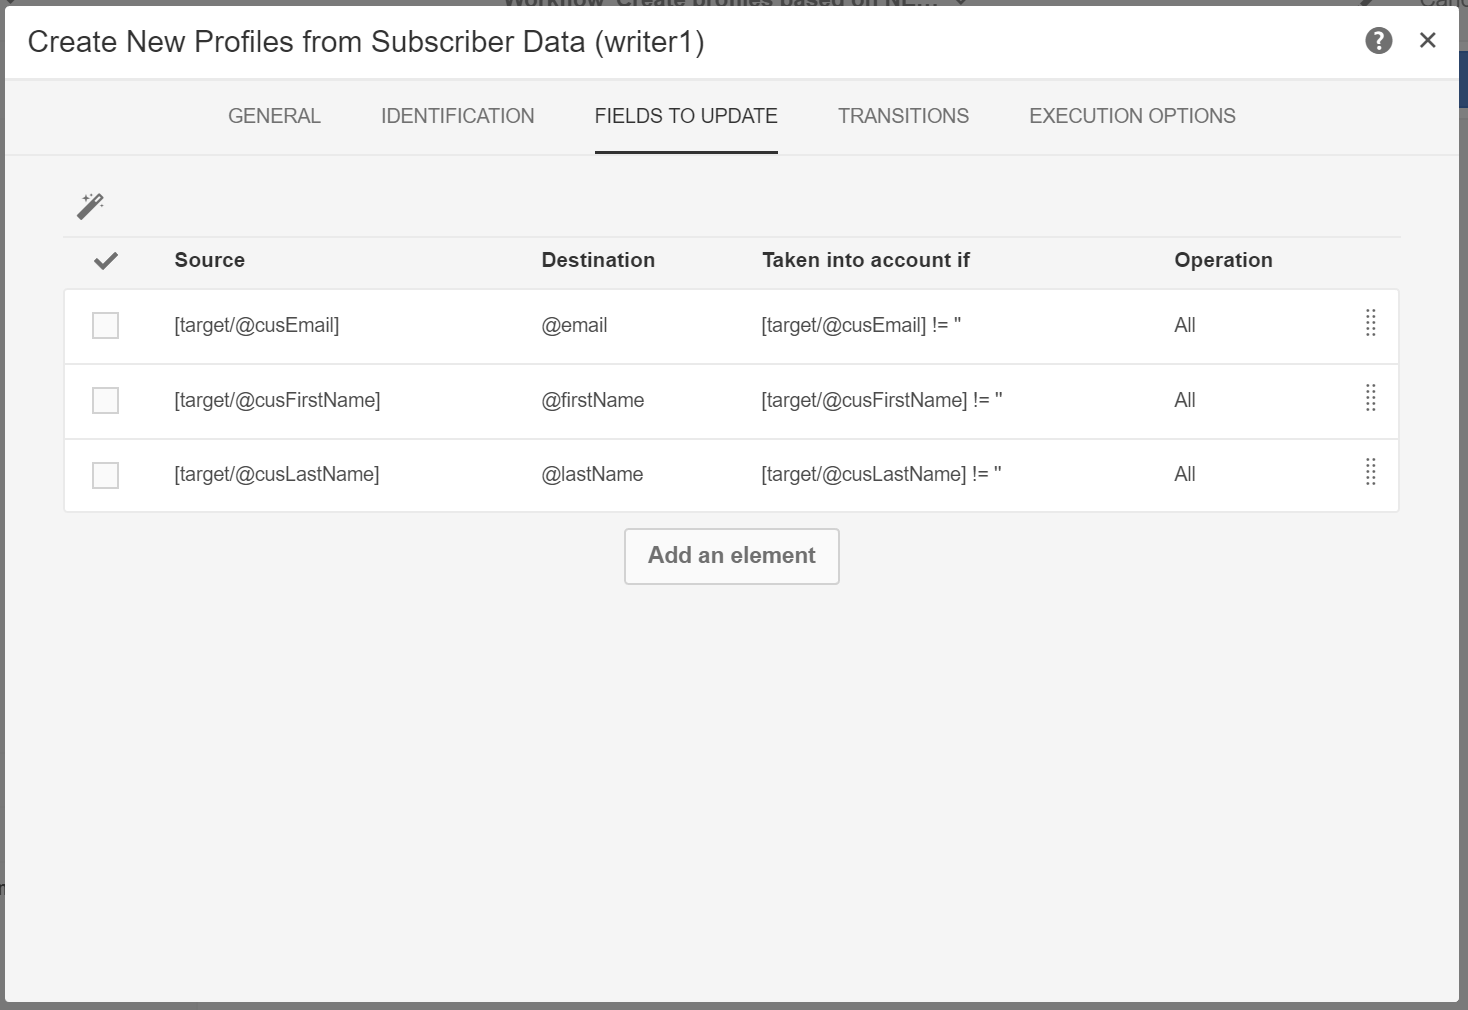Open the Identification tab
Image resolution: width=1468 pixels, height=1010 pixels.
[457, 116]
